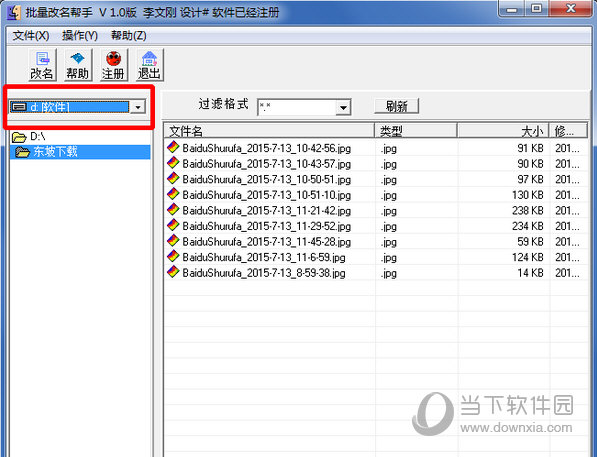Sort by 大小 column header
The height and width of the screenshot is (457, 597).
[503, 131]
